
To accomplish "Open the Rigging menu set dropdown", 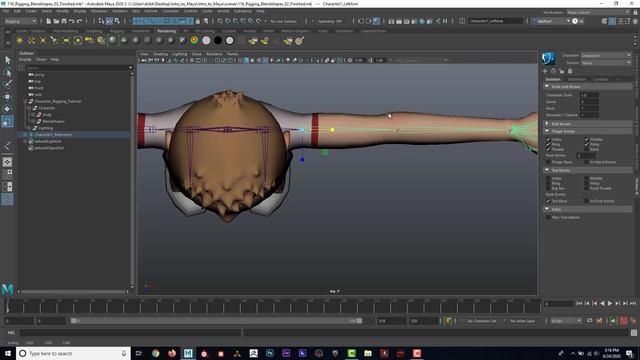I will click(21, 21).
